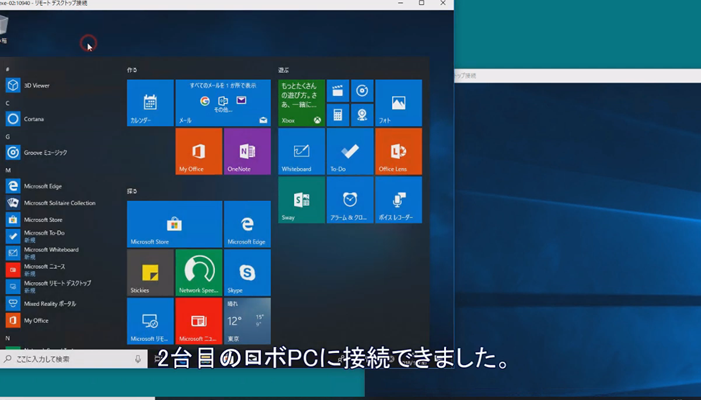701x400 pixels.
Task: Minimize the remote desktop connection window
Action: click(400, 3)
